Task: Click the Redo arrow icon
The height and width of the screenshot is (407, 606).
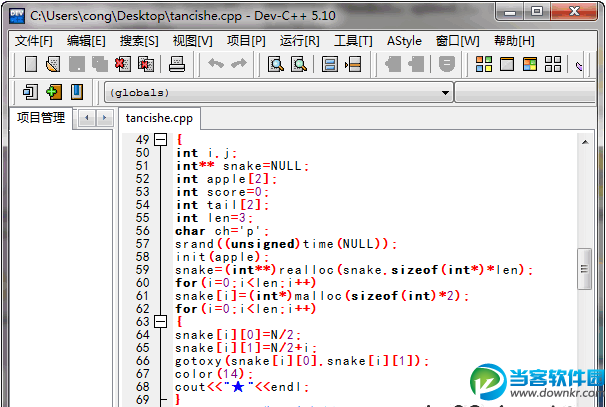Action: pyautogui.click(x=238, y=65)
